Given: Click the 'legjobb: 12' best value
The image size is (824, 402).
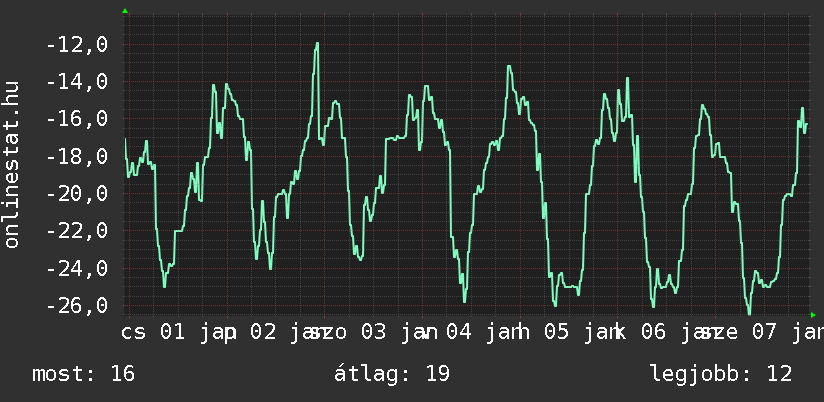Looking at the screenshot, I should (x=720, y=374).
